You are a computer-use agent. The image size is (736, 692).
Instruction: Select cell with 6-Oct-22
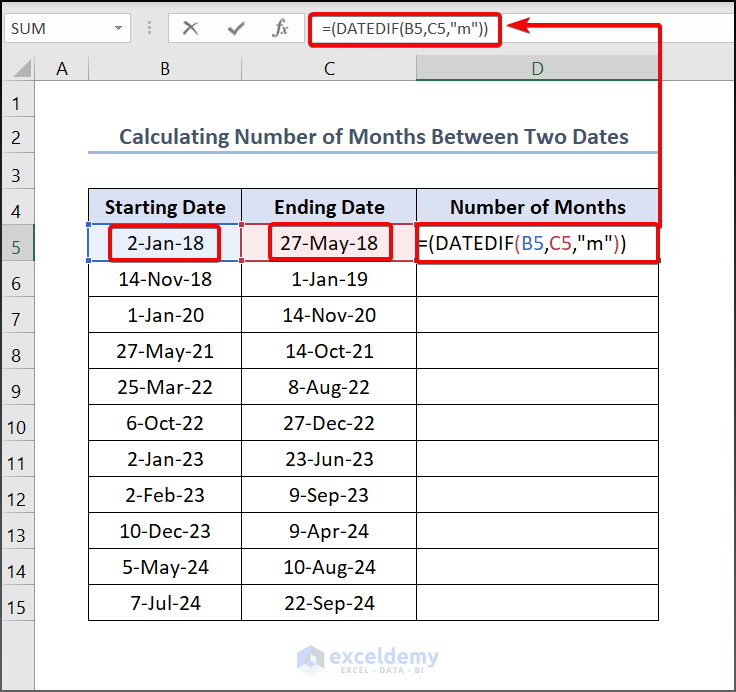[x=165, y=423]
